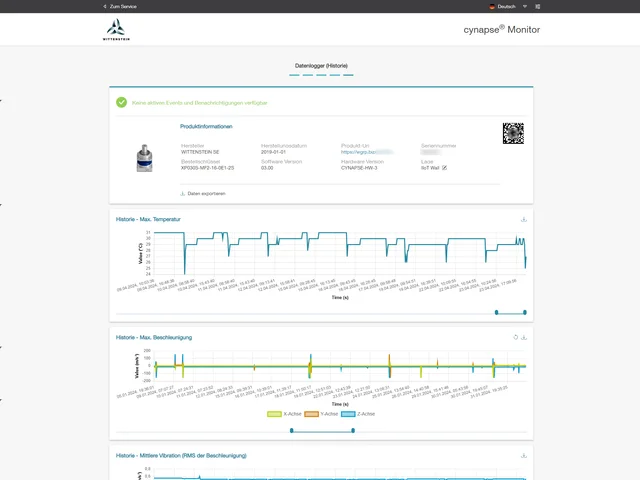Click Daten exportieren link
The image size is (640, 480).
point(203,193)
